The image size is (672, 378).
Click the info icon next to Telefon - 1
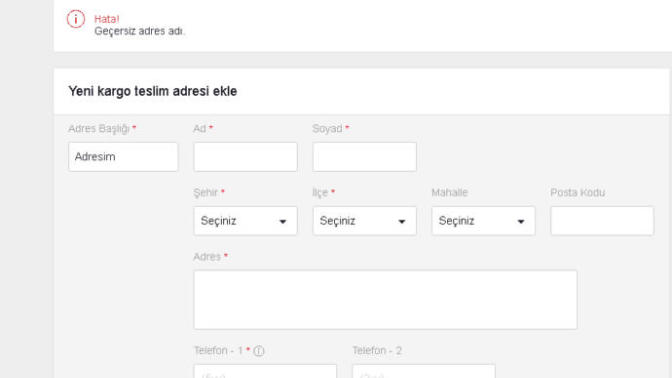(x=259, y=351)
